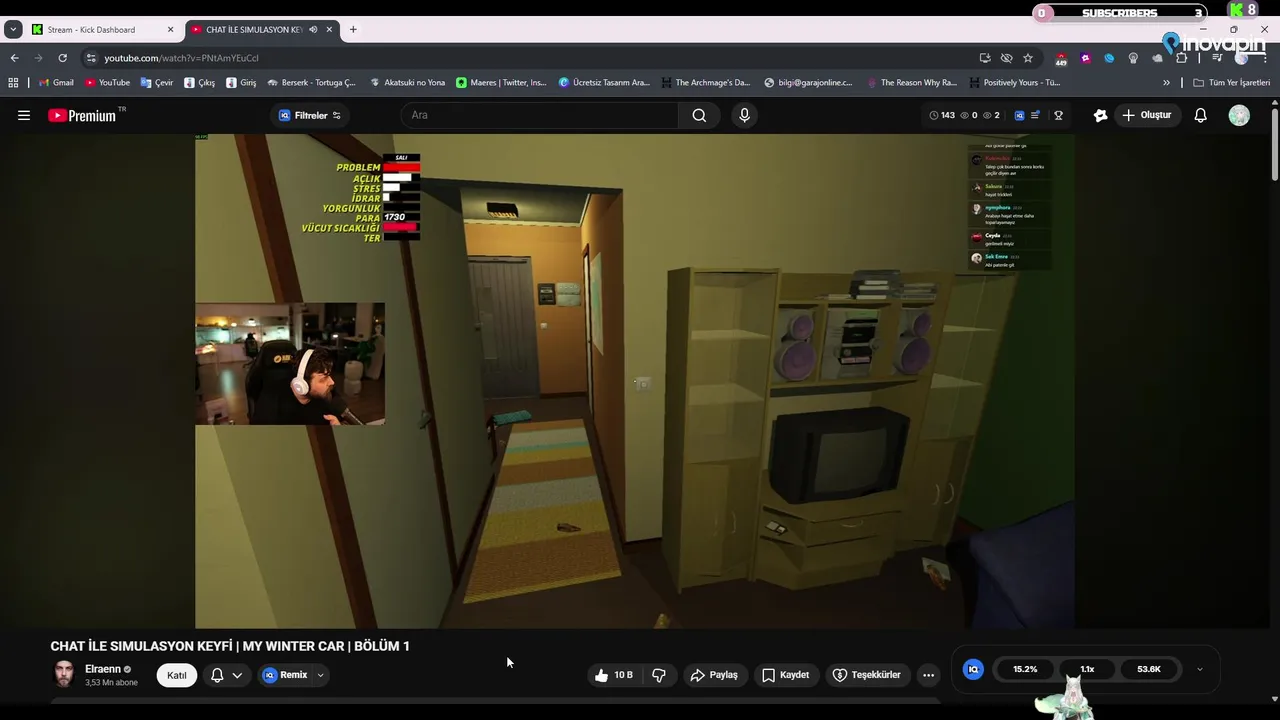Open the Chrome three-dot menu
The width and height of the screenshot is (1280, 720).
pos(1265,58)
